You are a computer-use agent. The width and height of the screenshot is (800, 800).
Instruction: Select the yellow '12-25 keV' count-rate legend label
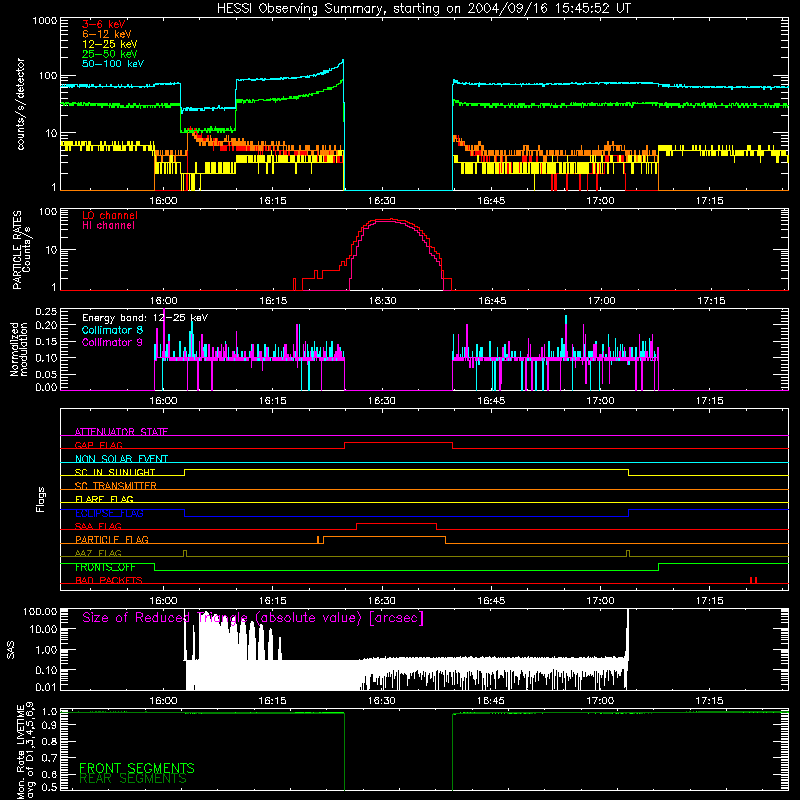tap(109, 44)
